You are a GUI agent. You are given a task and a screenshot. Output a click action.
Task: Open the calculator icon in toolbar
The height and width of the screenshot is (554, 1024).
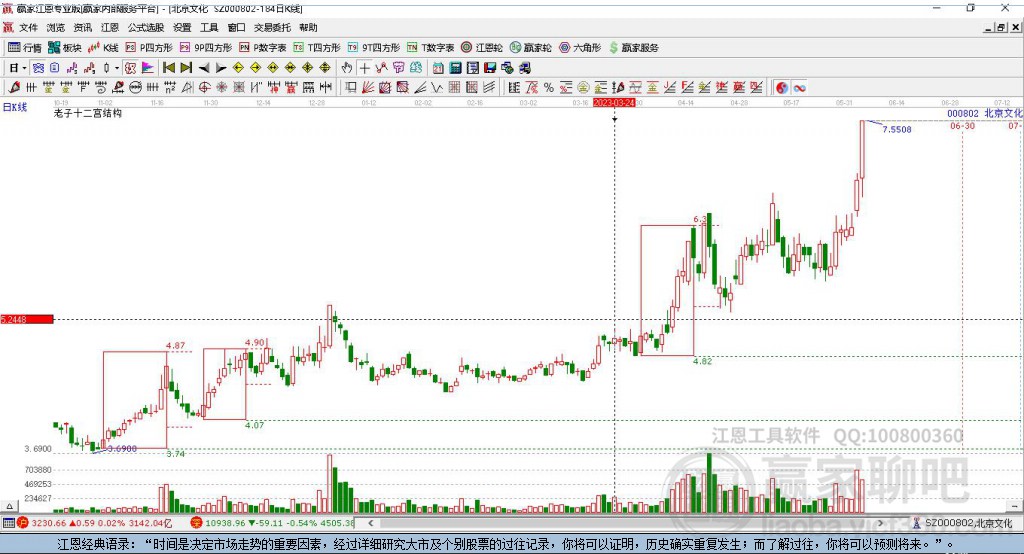(455, 68)
